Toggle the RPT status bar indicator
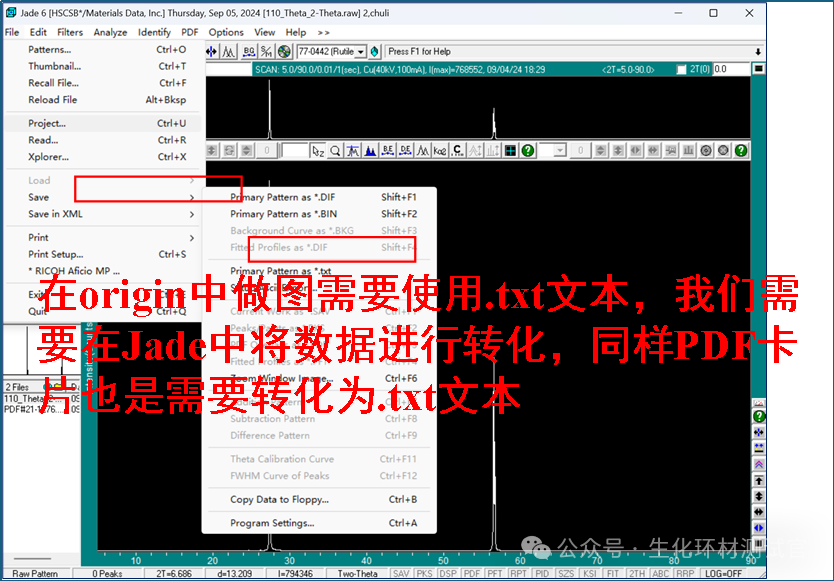 pos(518,574)
